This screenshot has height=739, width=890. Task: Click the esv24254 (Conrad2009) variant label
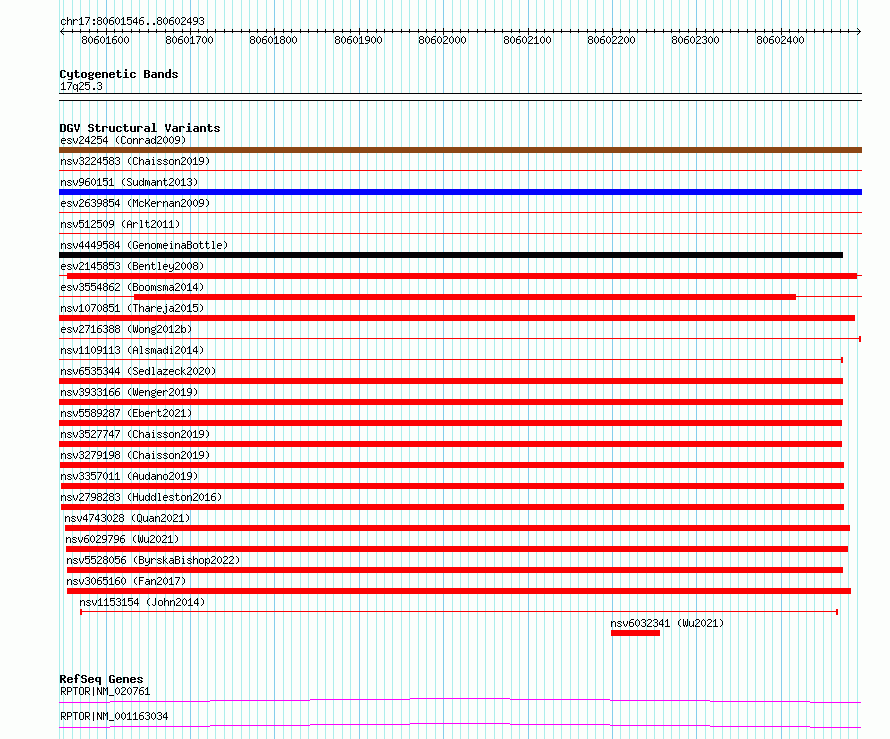pyautogui.click(x=123, y=140)
